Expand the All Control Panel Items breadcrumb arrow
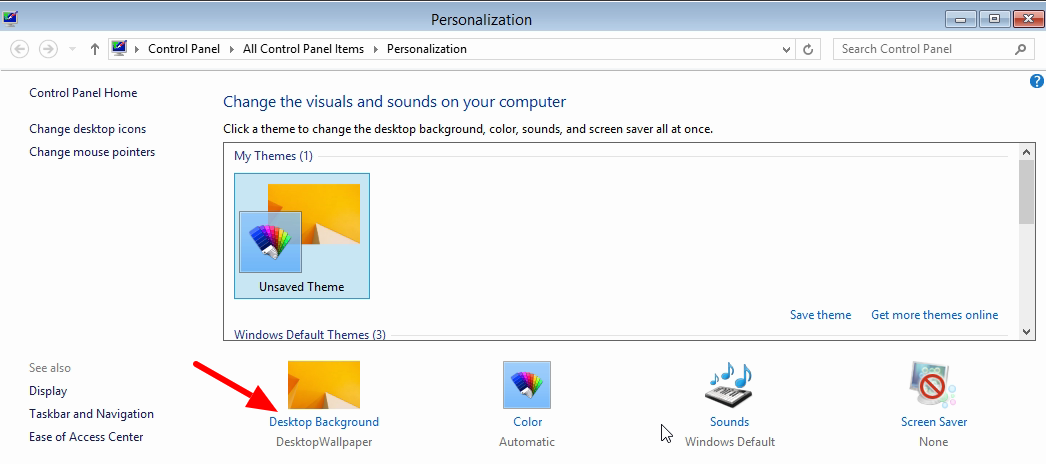Viewport: 1046px width, 464px height. 376,49
